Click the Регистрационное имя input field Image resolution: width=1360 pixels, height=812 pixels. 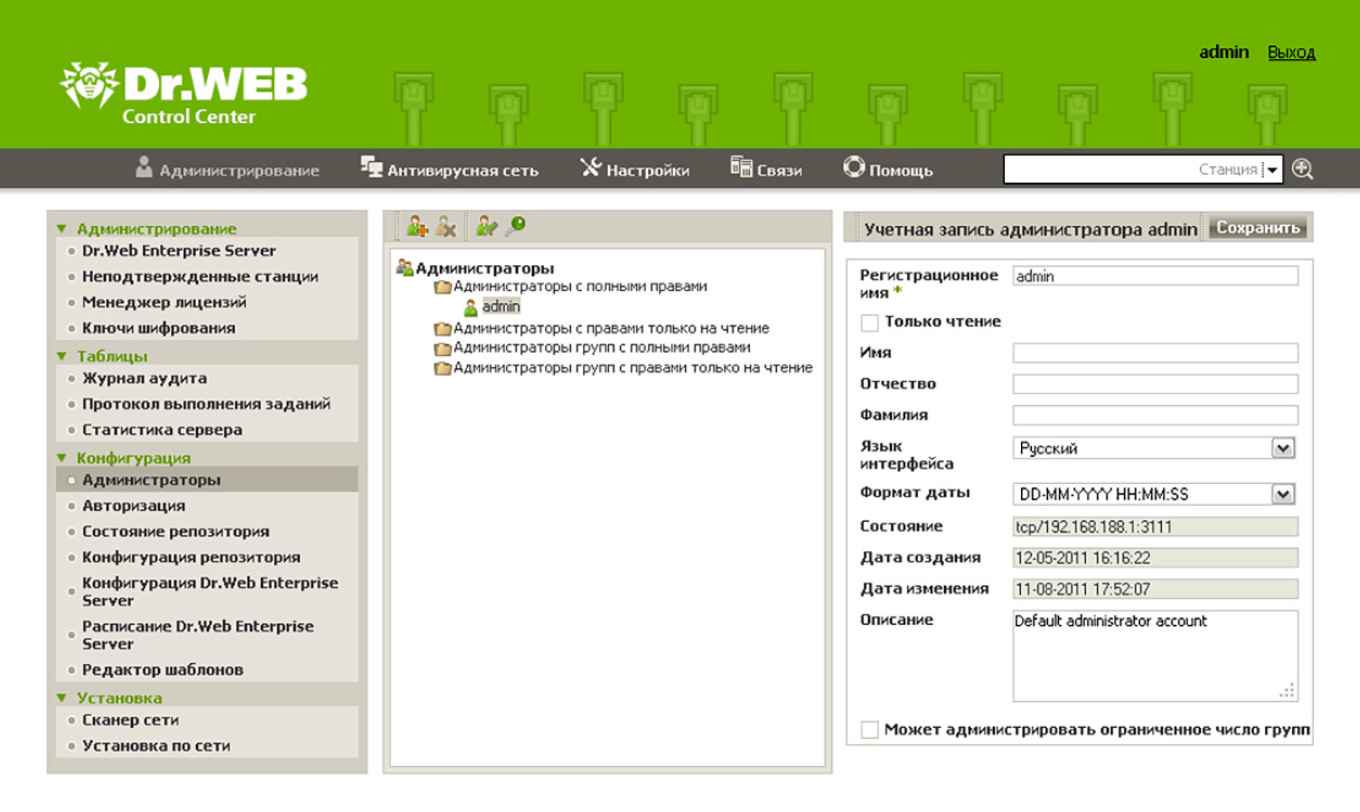[1155, 276]
